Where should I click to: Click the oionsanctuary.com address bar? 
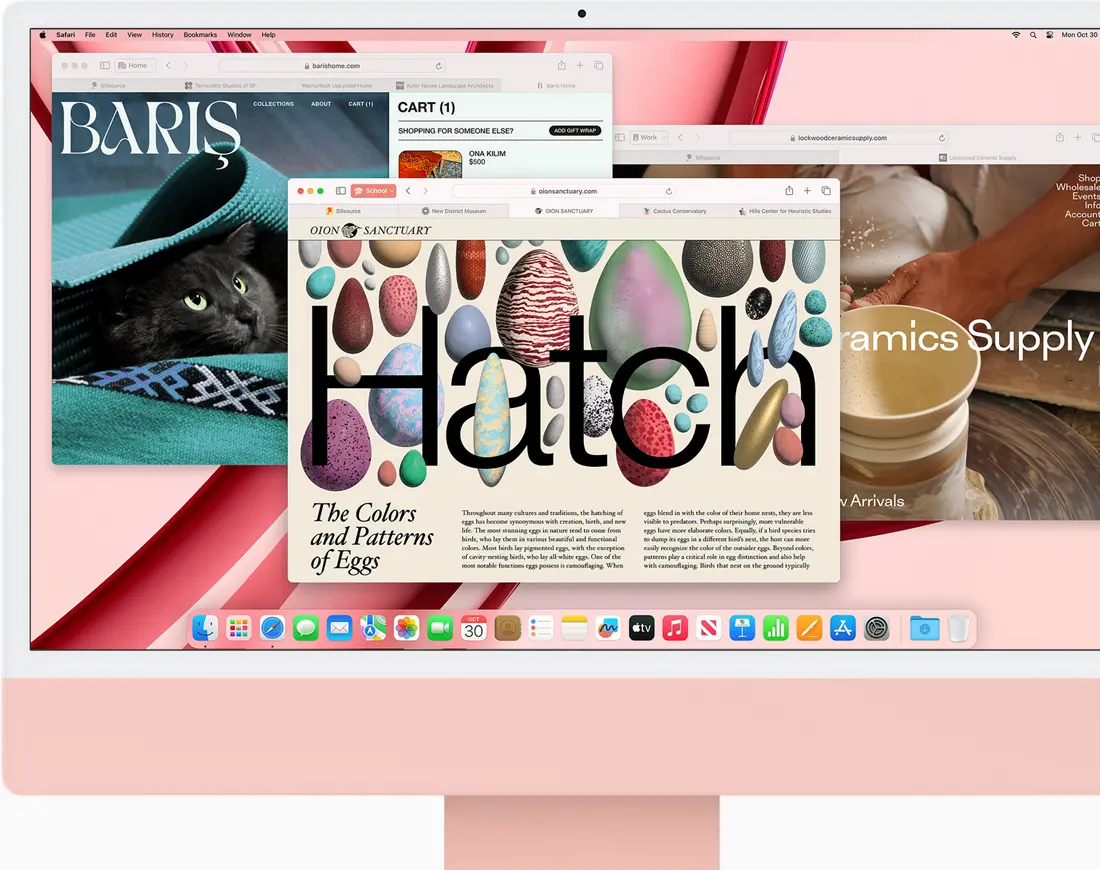point(564,191)
